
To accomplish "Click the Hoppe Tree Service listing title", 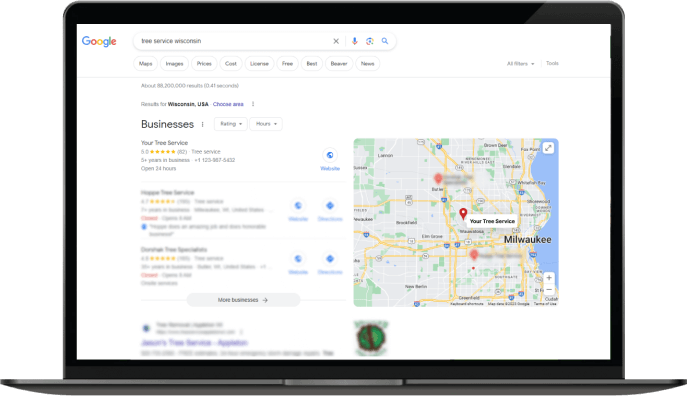I will point(167,193).
